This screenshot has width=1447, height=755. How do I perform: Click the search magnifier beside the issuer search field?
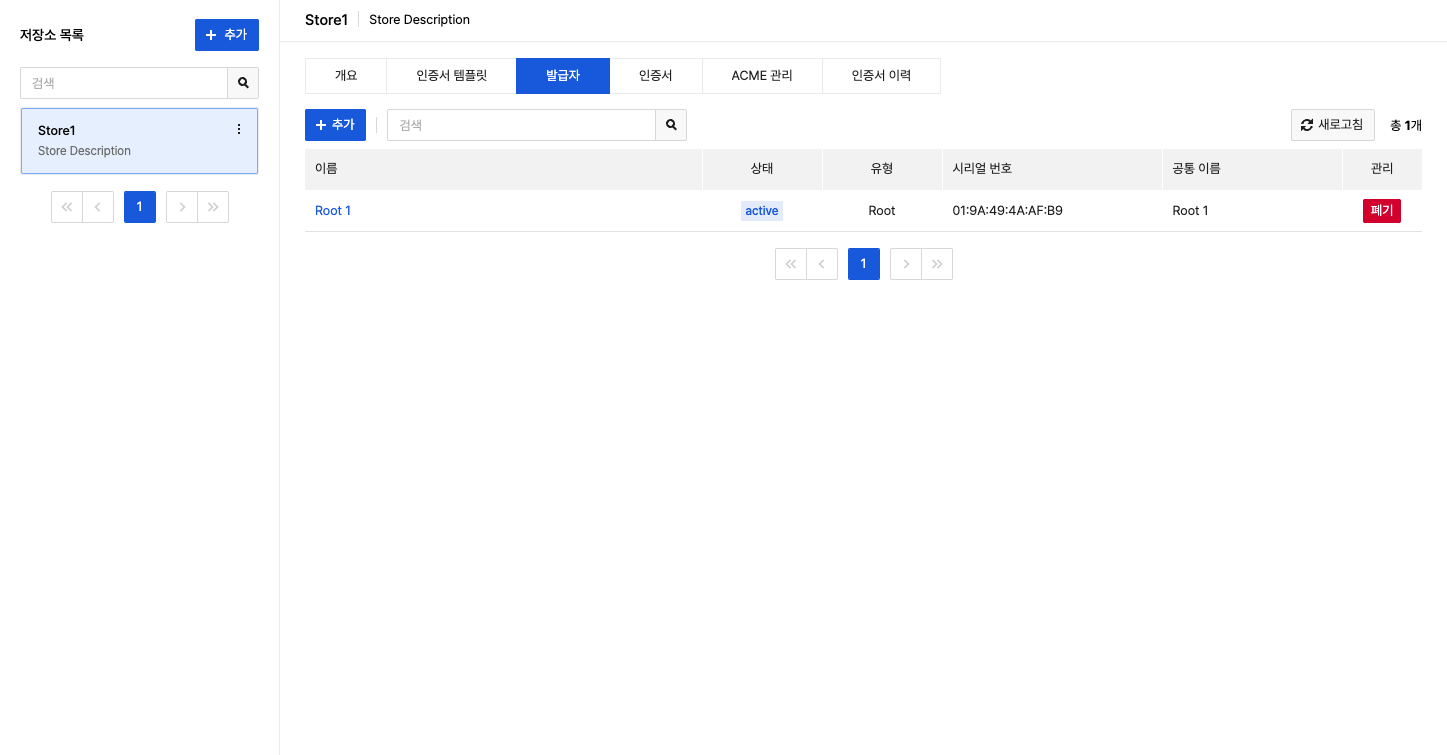(670, 124)
